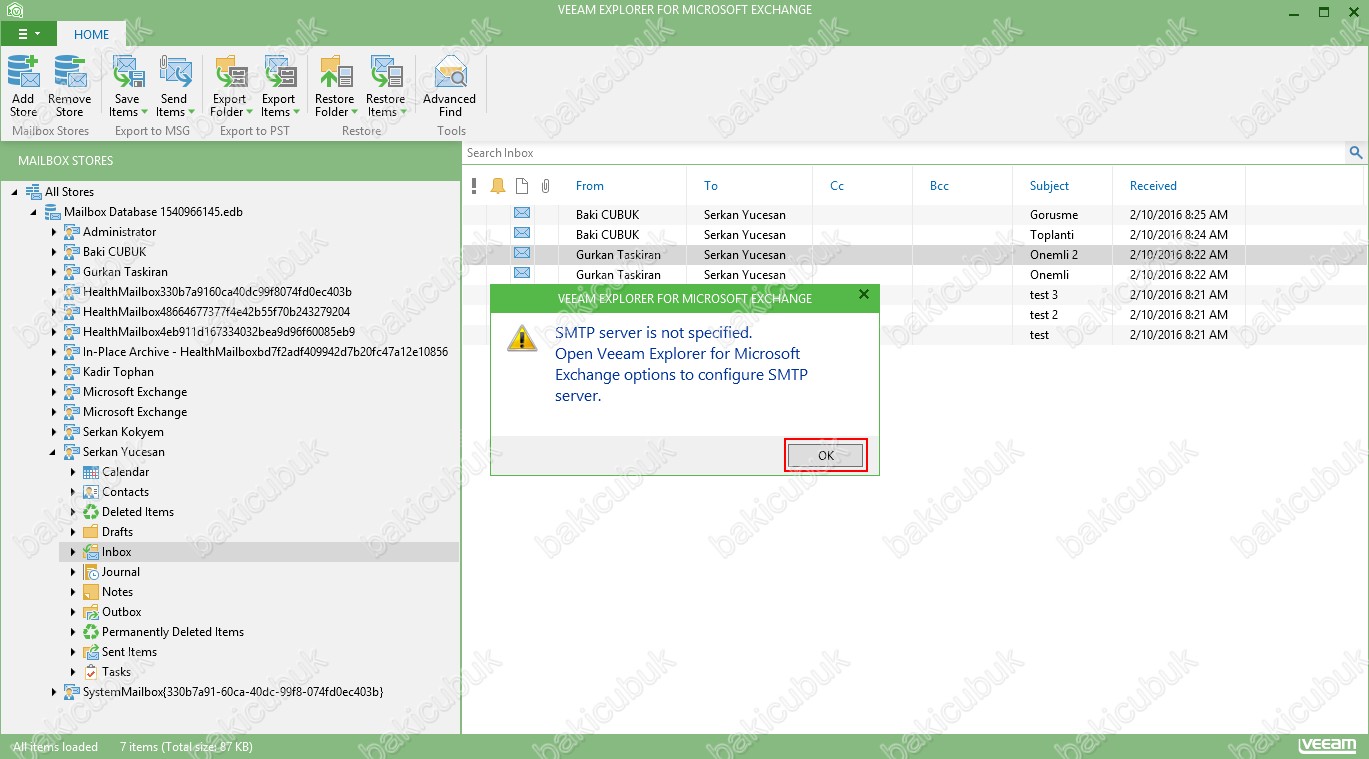Expand the Kadir Tophan mailbox
The width and height of the screenshot is (1369, 759).
[x=54, y=372]
